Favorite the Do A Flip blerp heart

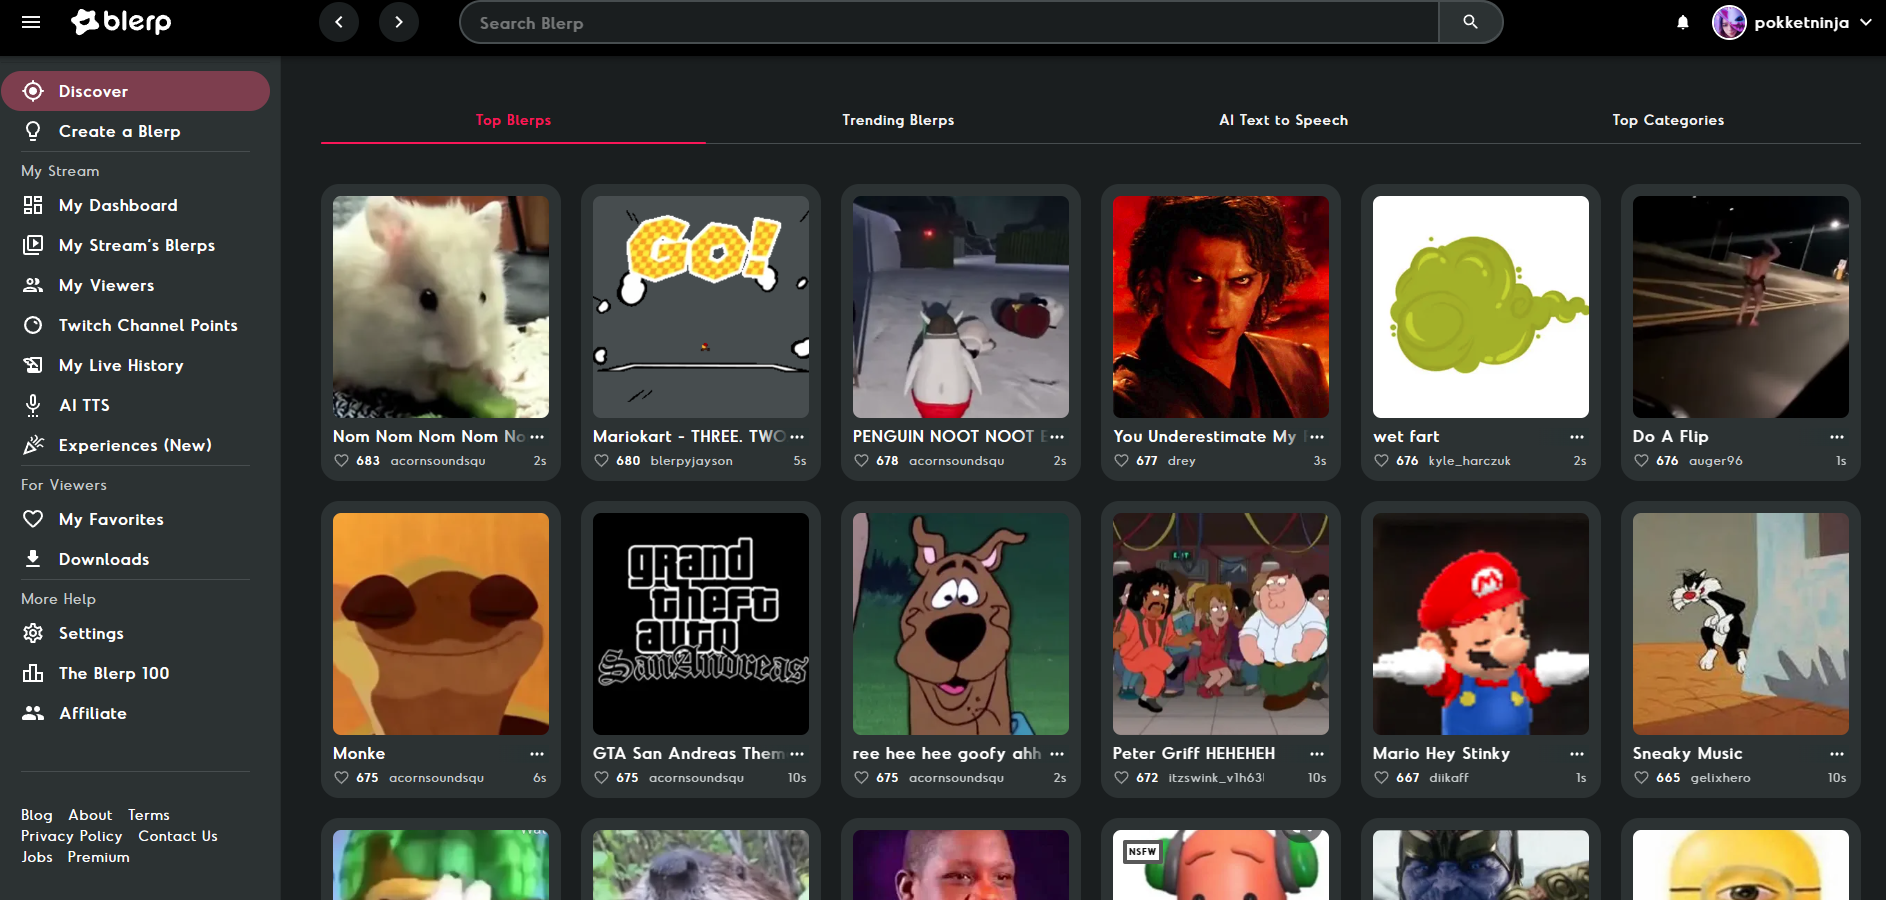tap(1642, 461)
